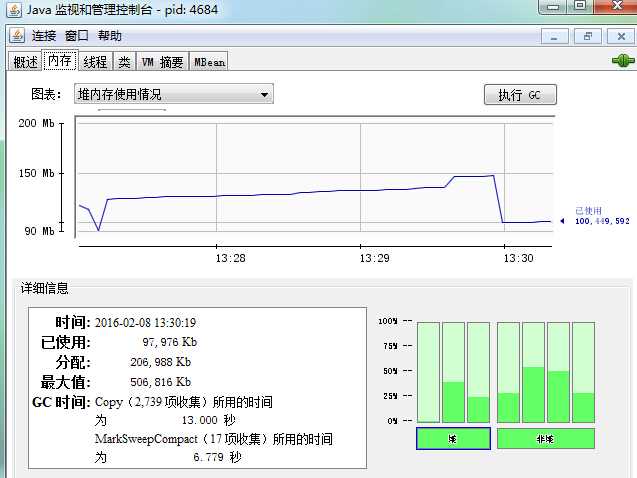
Task: Click the 13:29 time axis label
Action: pyautogui.click(x=374, y=258)
